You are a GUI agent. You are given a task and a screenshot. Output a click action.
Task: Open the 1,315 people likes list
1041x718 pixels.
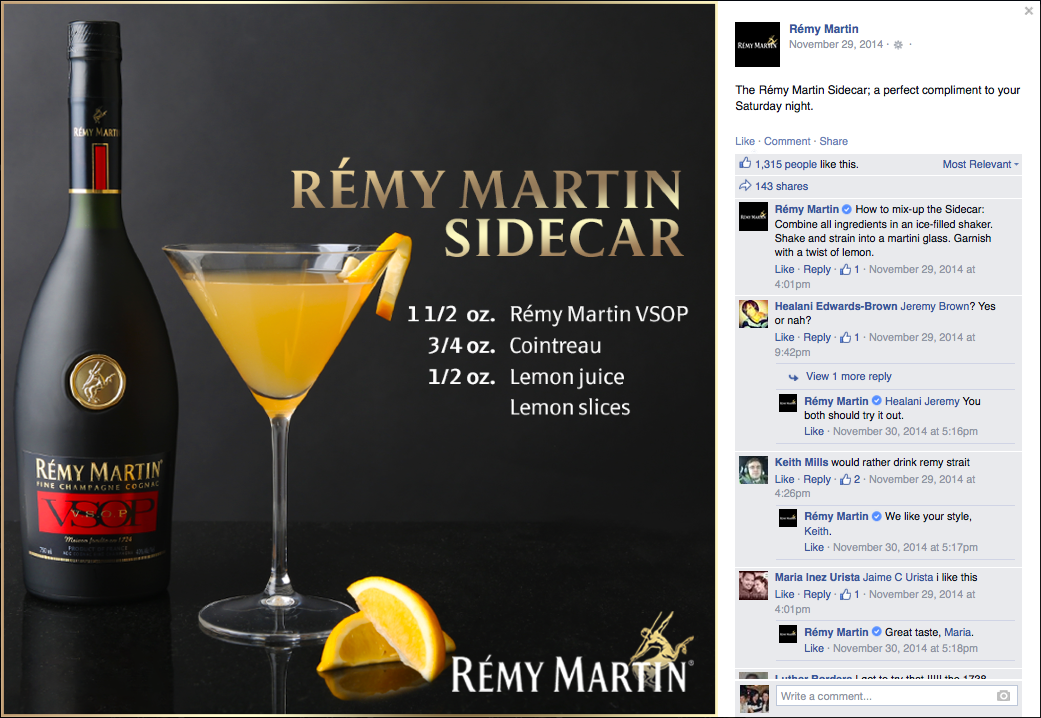(785, 164)
